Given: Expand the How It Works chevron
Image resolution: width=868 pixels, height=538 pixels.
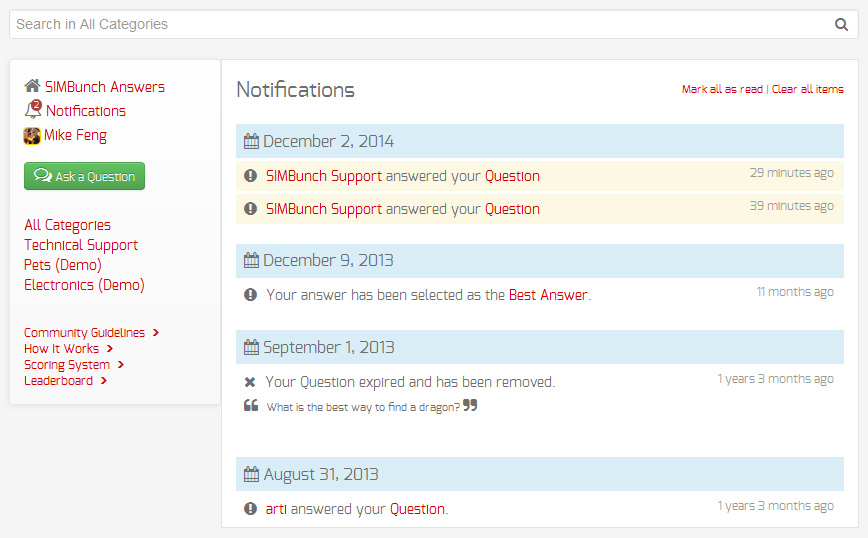Looking at the screenshot, I should pyautogui.click(x=110, y=349).
